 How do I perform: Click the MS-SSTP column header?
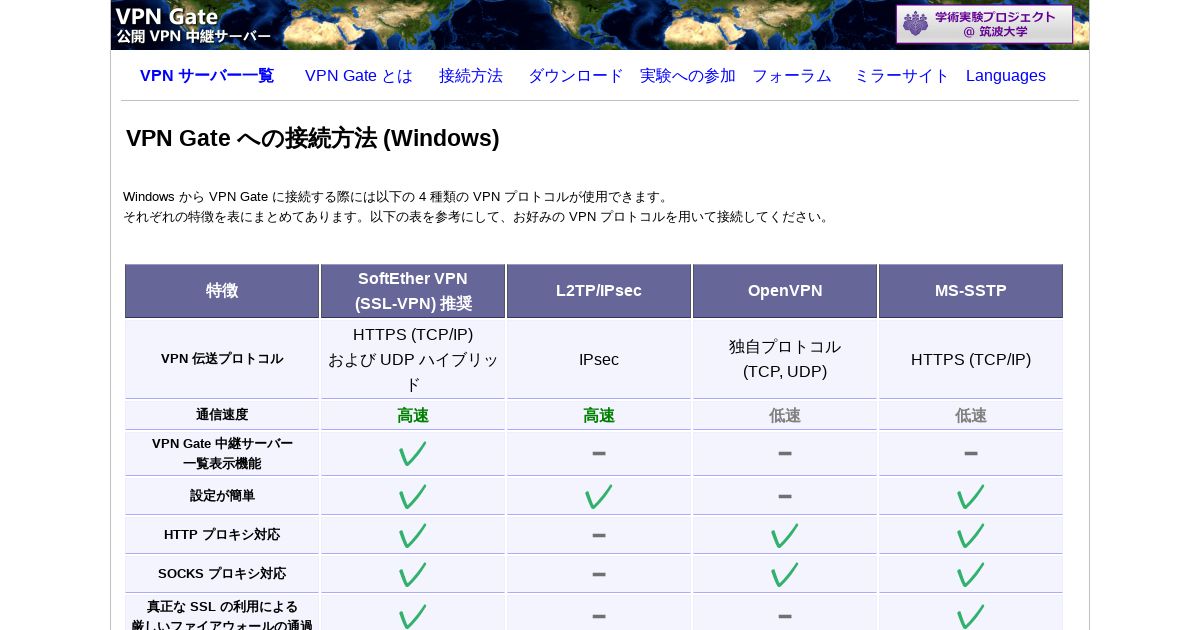tap(971, 291)
